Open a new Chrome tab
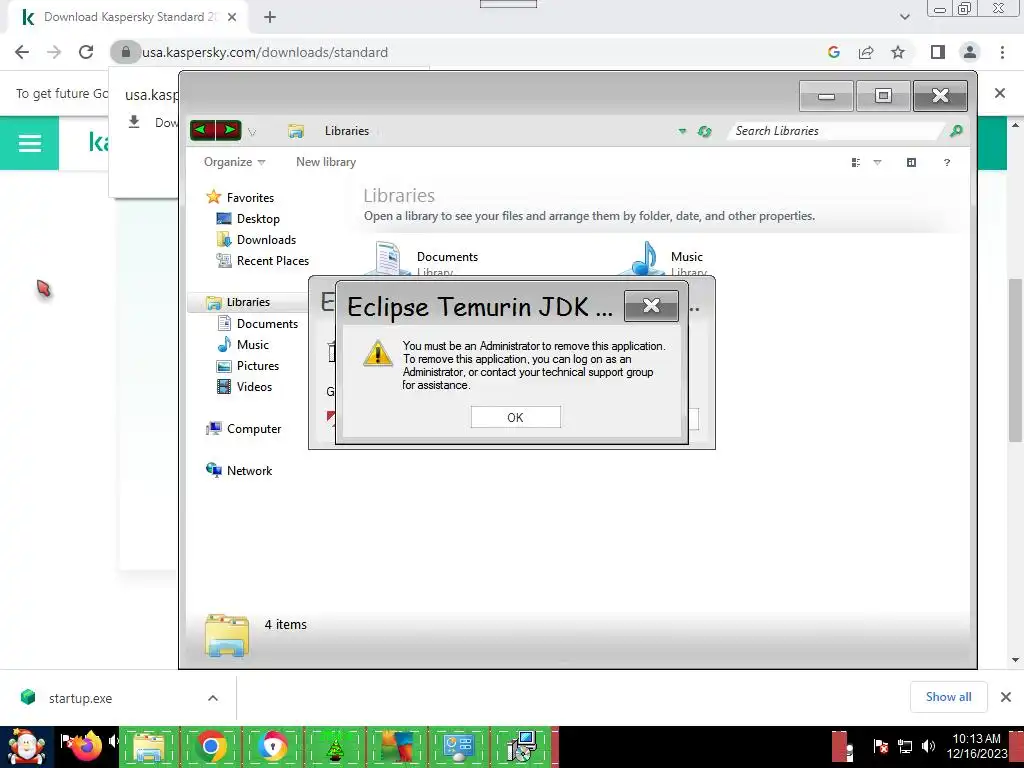This screenshot has height=768, width=1024. [x=270, y=17]
